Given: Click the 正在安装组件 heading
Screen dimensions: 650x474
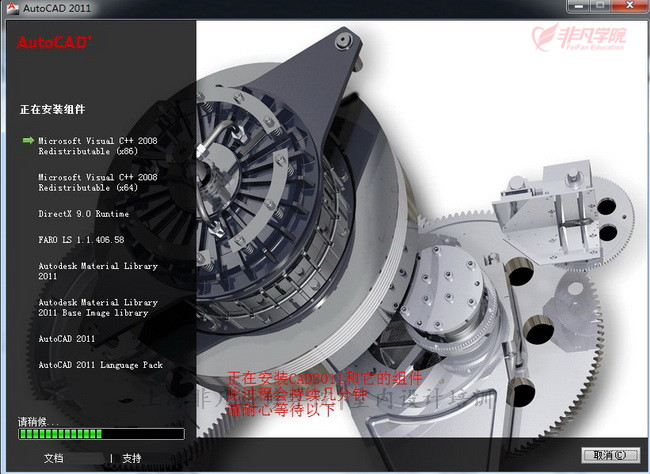Looking at the screenshot, I should click(x=52, y=109).
